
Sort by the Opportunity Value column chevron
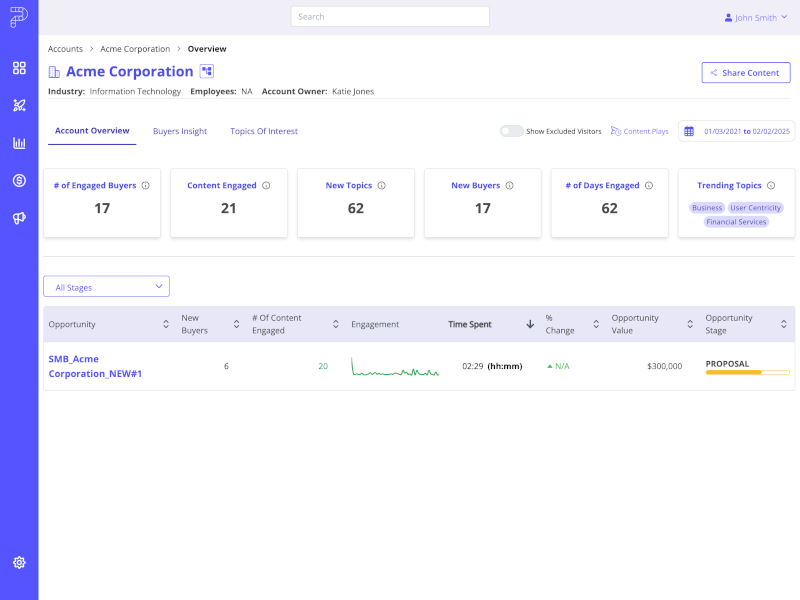click(689, 324)
